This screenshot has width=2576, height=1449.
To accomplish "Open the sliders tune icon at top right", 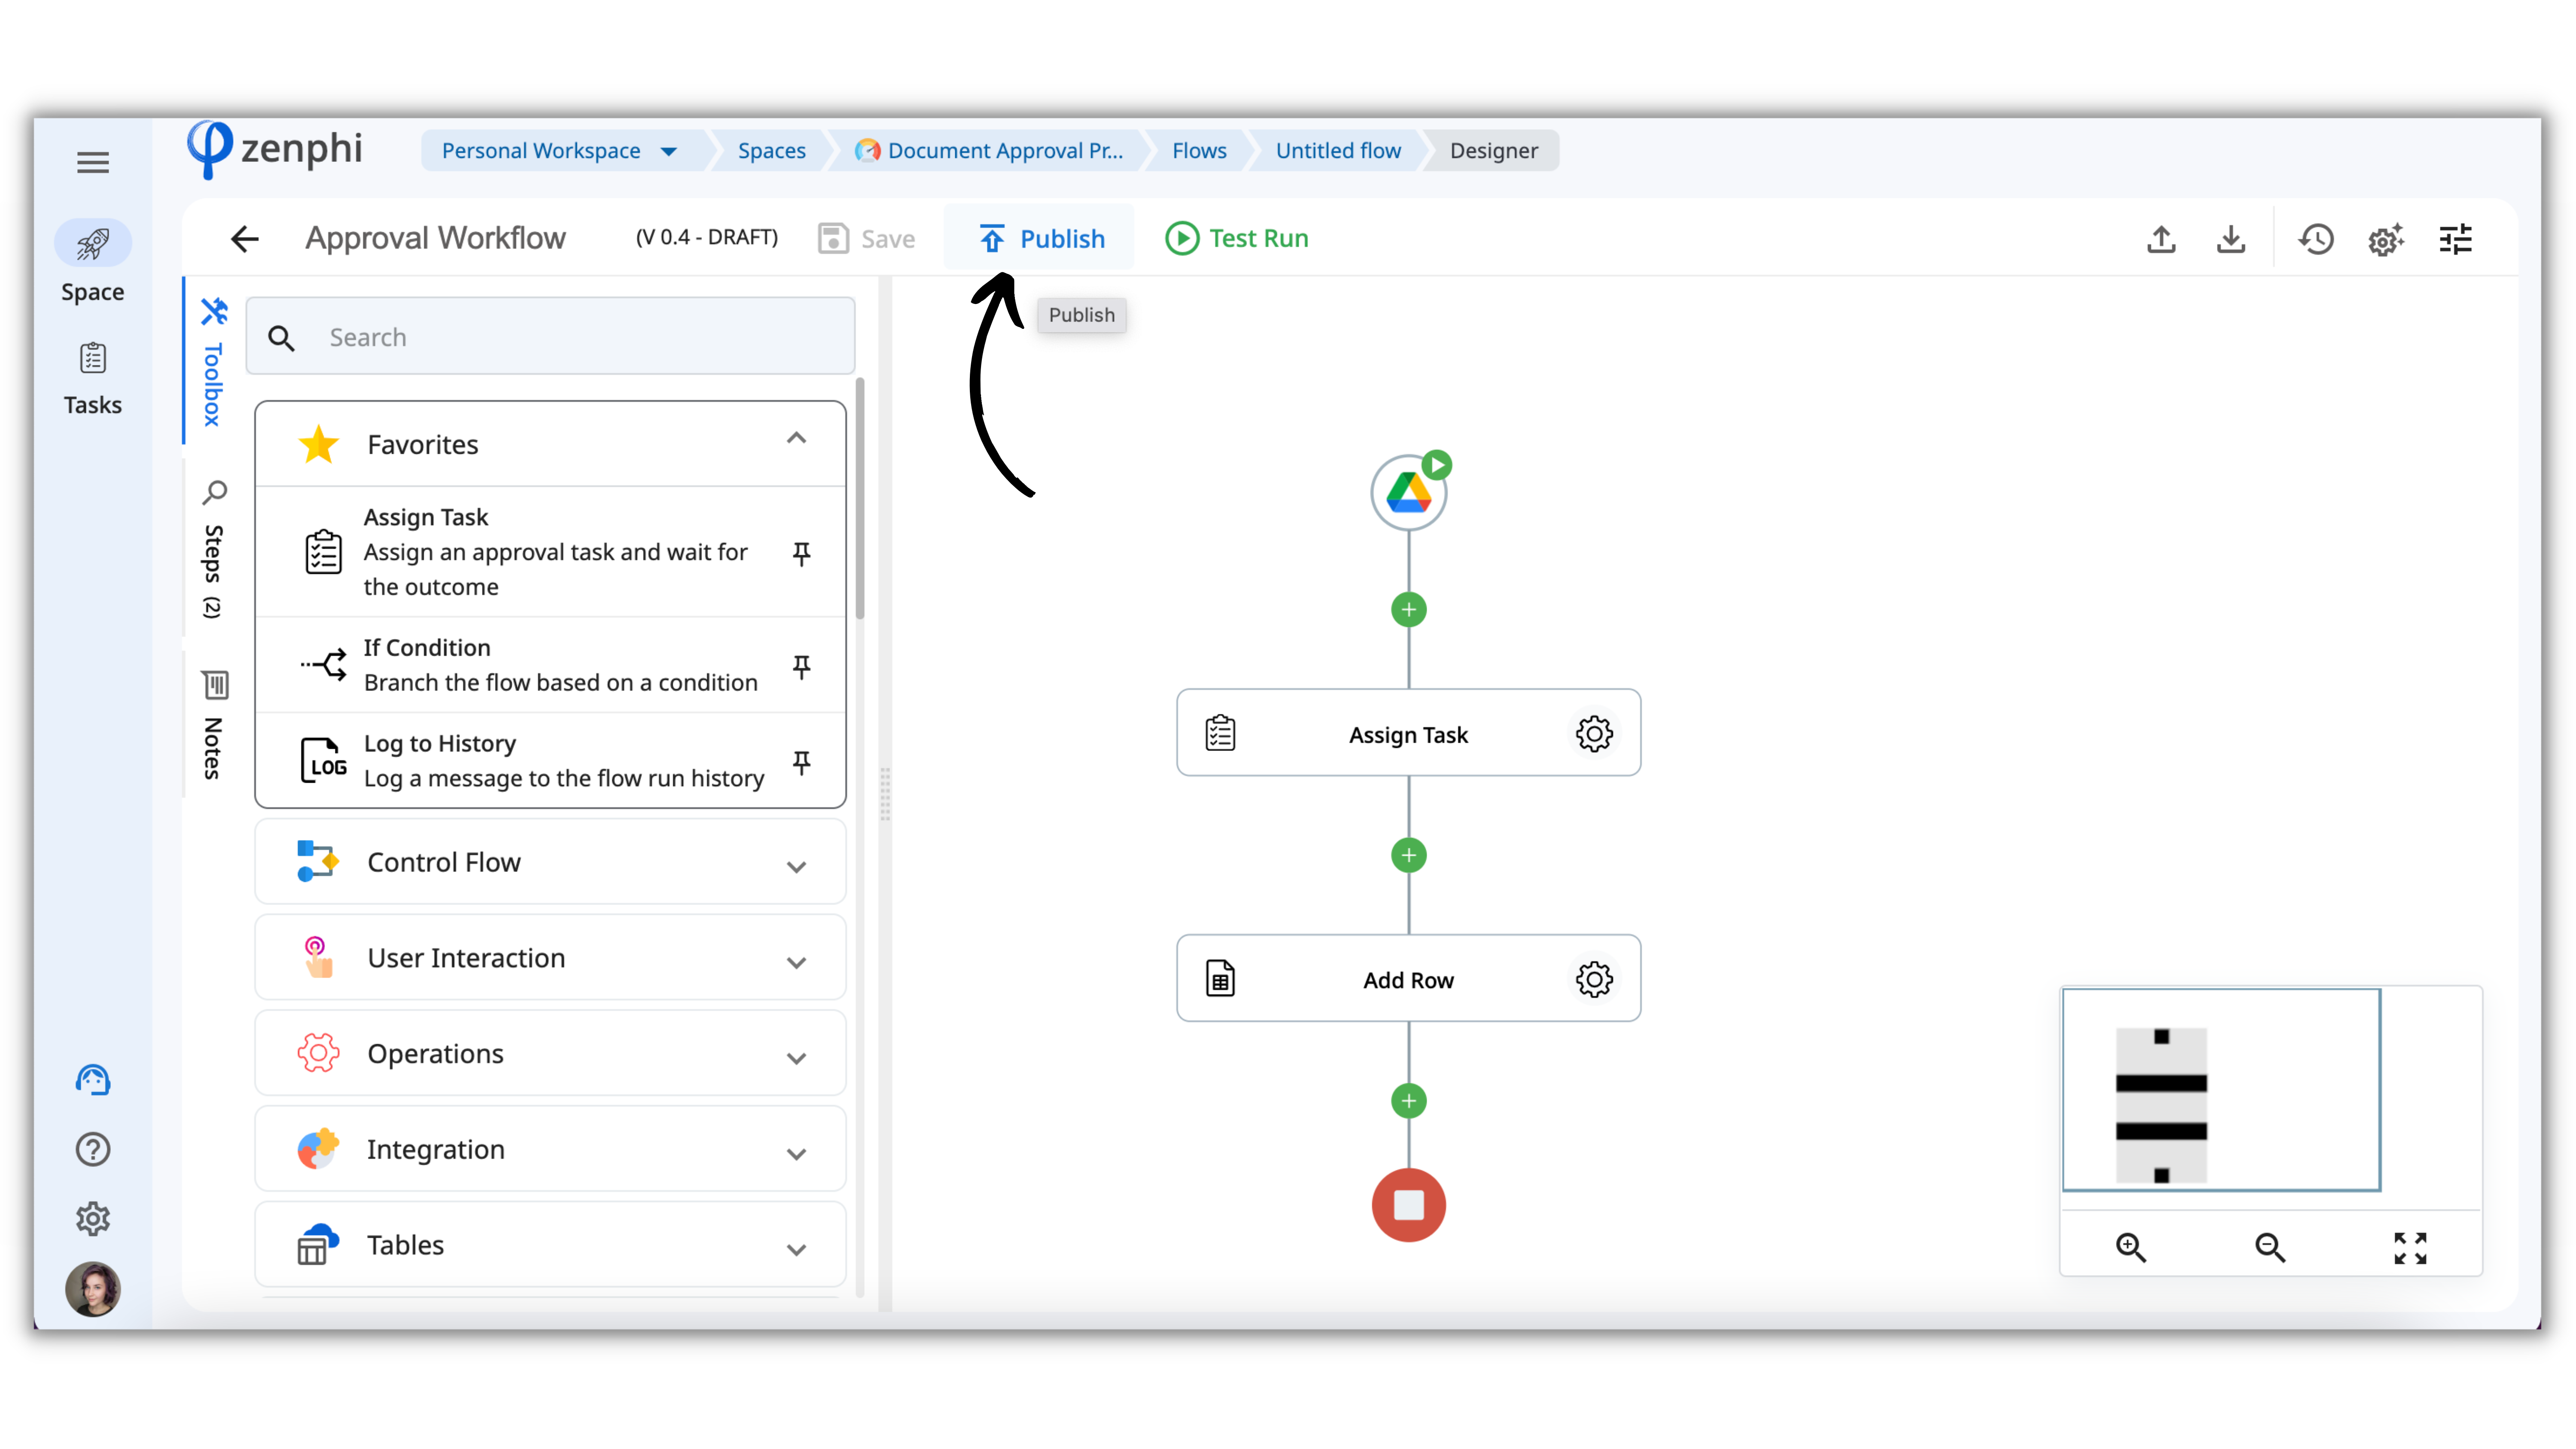I will pos(2455,239).
